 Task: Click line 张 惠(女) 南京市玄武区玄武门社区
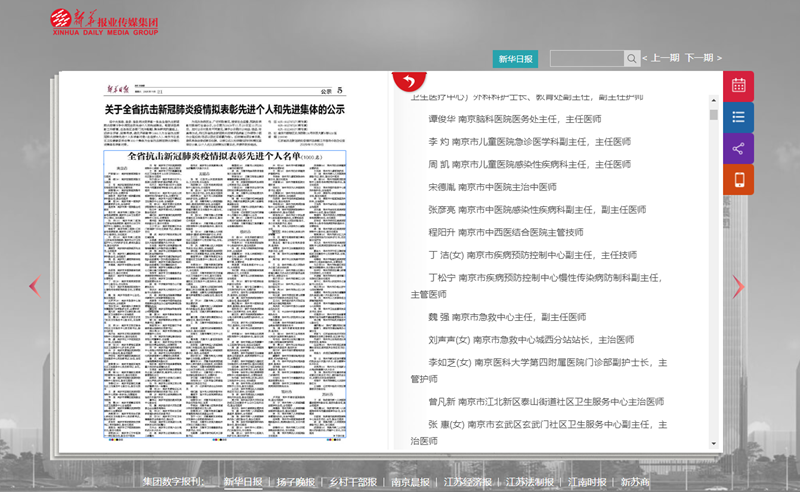539,432
